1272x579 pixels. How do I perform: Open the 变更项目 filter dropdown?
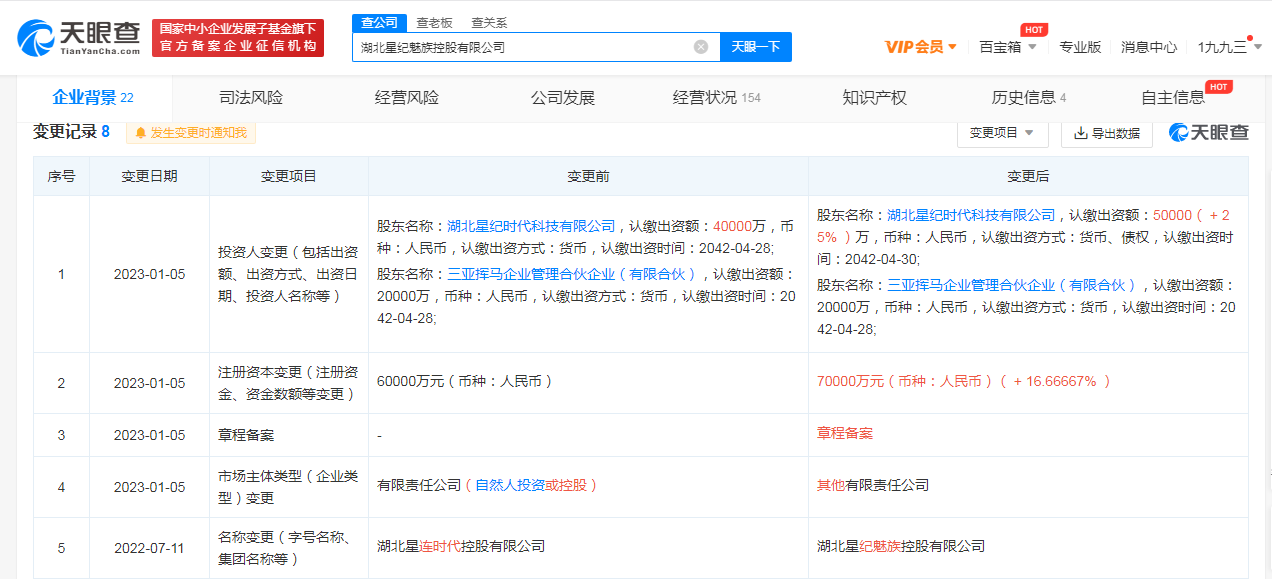pyautogui.click(x=1003, y=133)
